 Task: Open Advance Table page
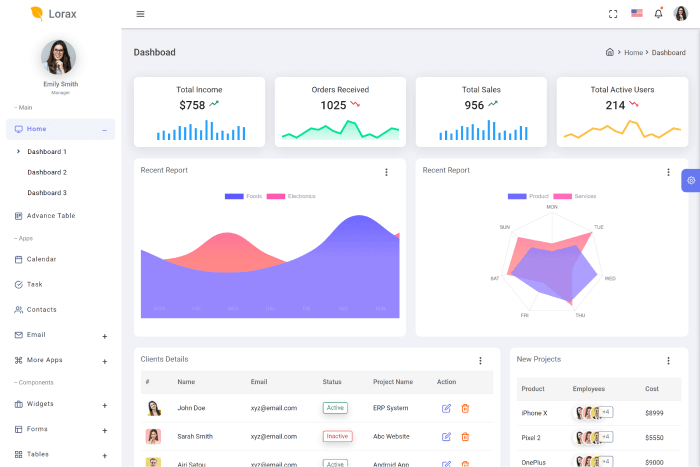click(51, 216)
